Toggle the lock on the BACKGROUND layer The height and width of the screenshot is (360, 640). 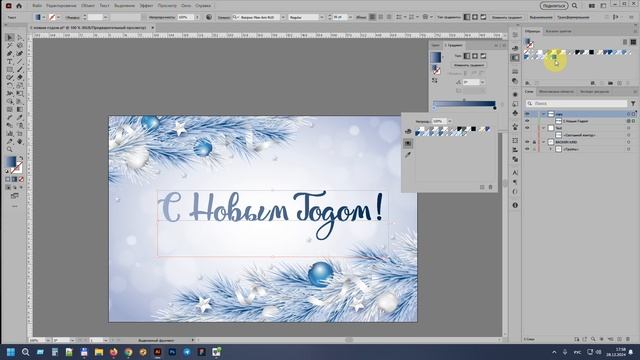pyautogui.click(x=534, y=142)
